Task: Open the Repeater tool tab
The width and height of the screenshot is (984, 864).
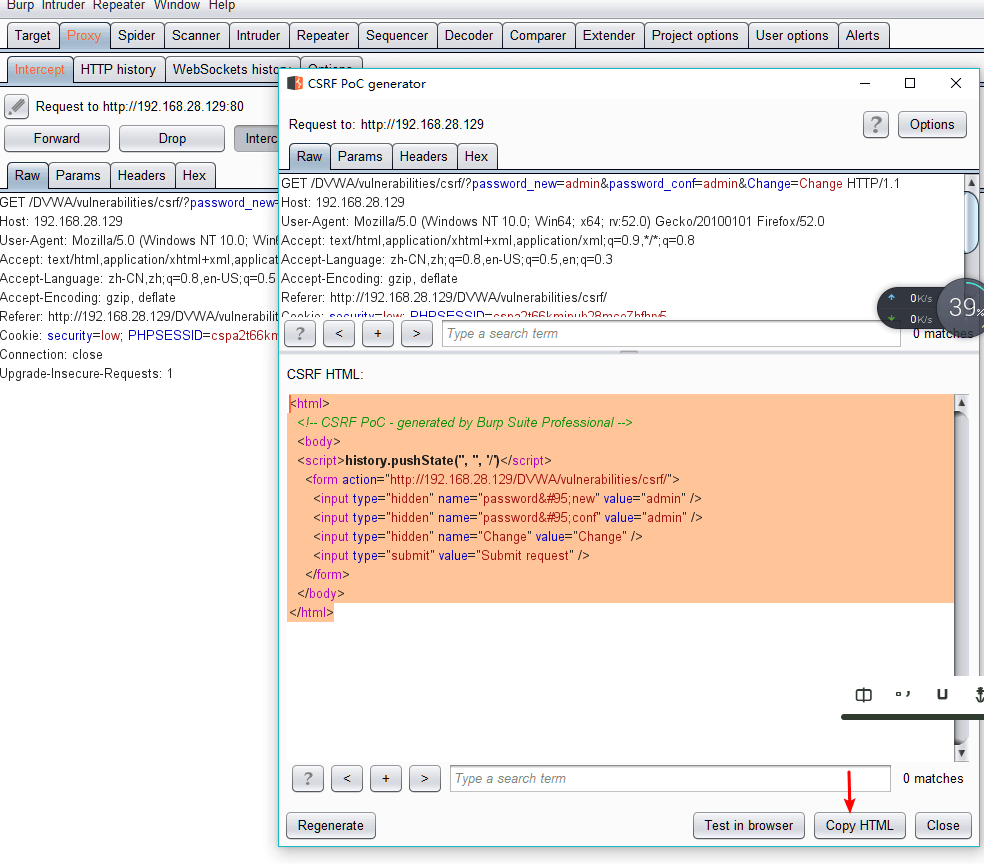Action: click(x=323, y=36)
